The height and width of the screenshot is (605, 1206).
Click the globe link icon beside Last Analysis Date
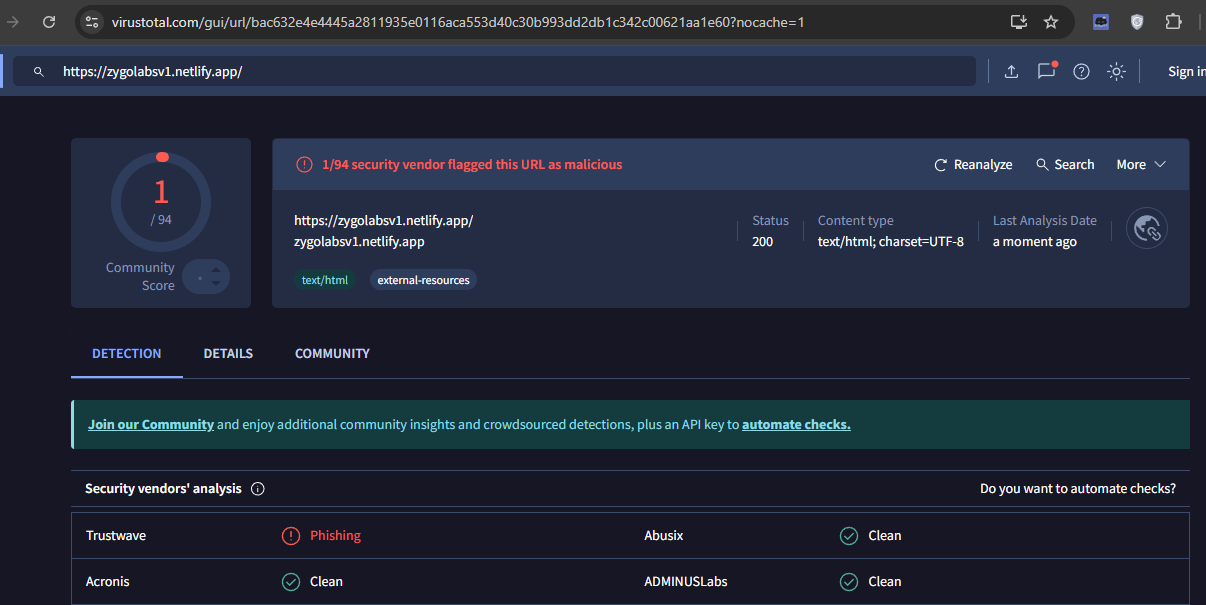coord(1146,229)
